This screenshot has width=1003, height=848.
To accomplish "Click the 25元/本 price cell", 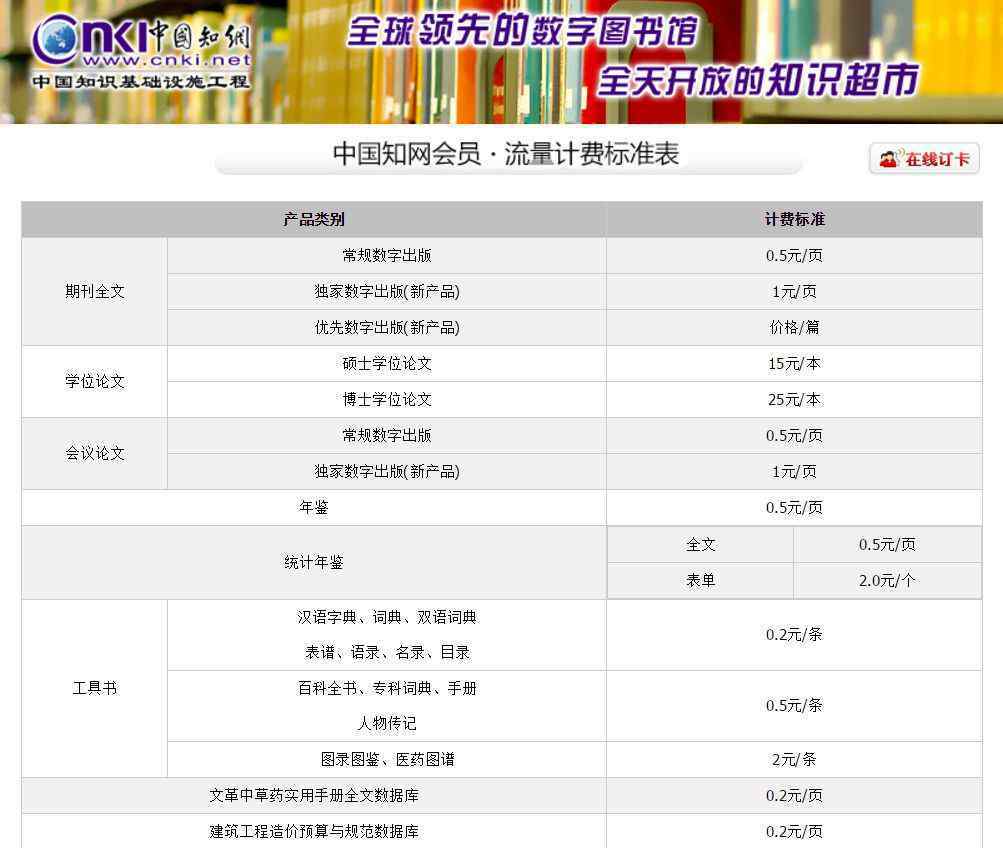I will coord(794,400).
